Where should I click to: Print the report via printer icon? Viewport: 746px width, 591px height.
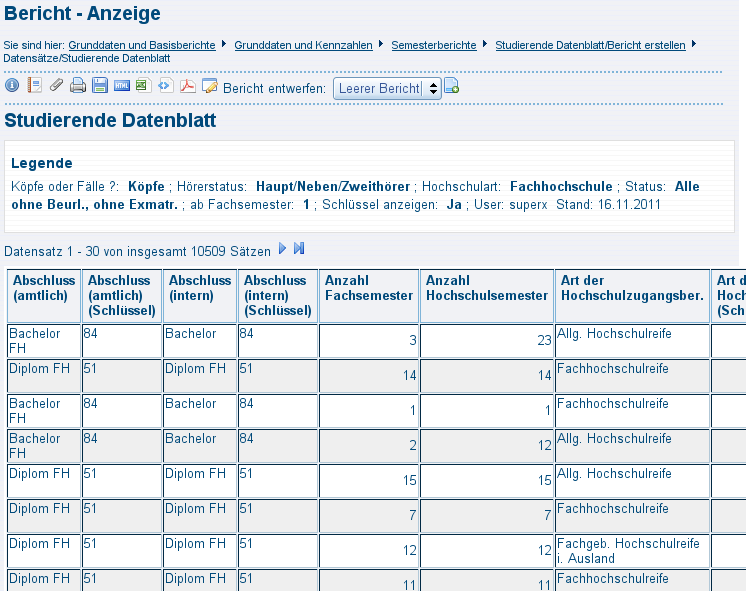(78, 86)
